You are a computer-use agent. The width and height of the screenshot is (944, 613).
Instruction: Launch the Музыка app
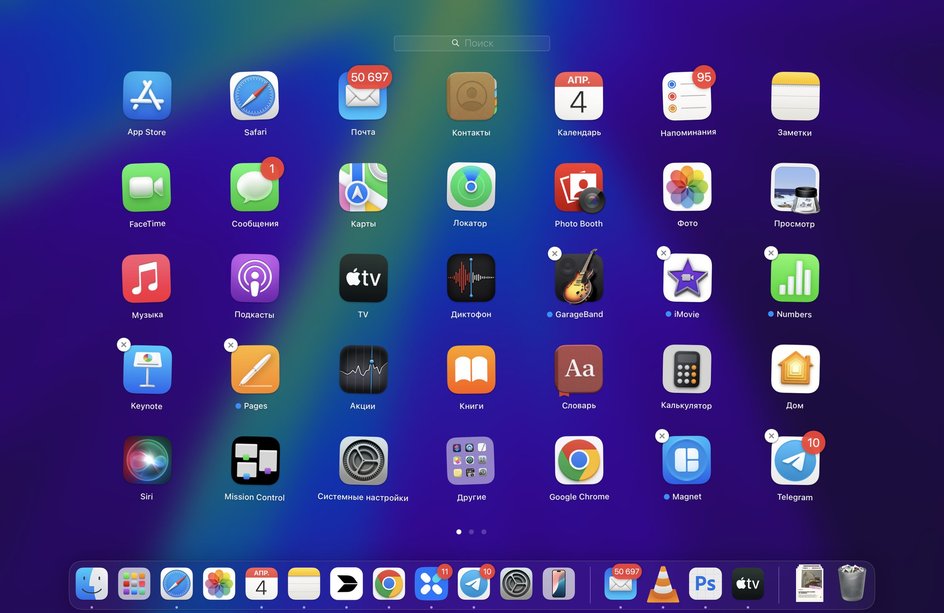click(146, 278)
